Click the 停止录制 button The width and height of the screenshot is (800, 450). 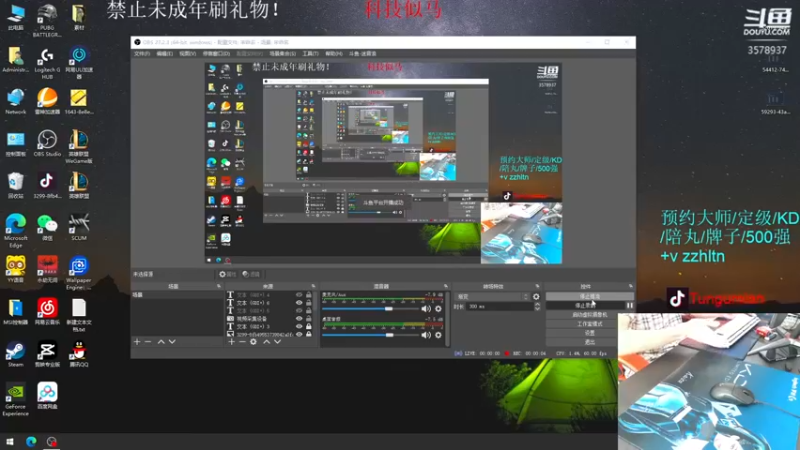585,306
